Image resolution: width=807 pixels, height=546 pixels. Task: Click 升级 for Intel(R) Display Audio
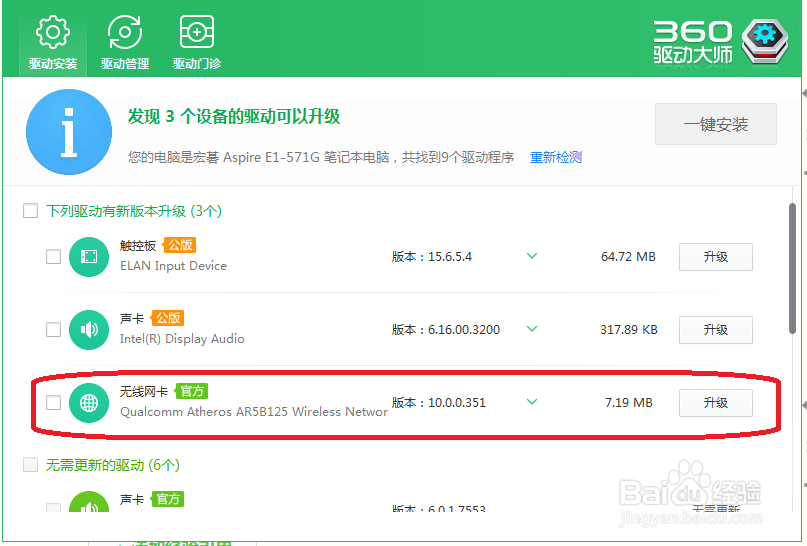click(x=715, y=330)
